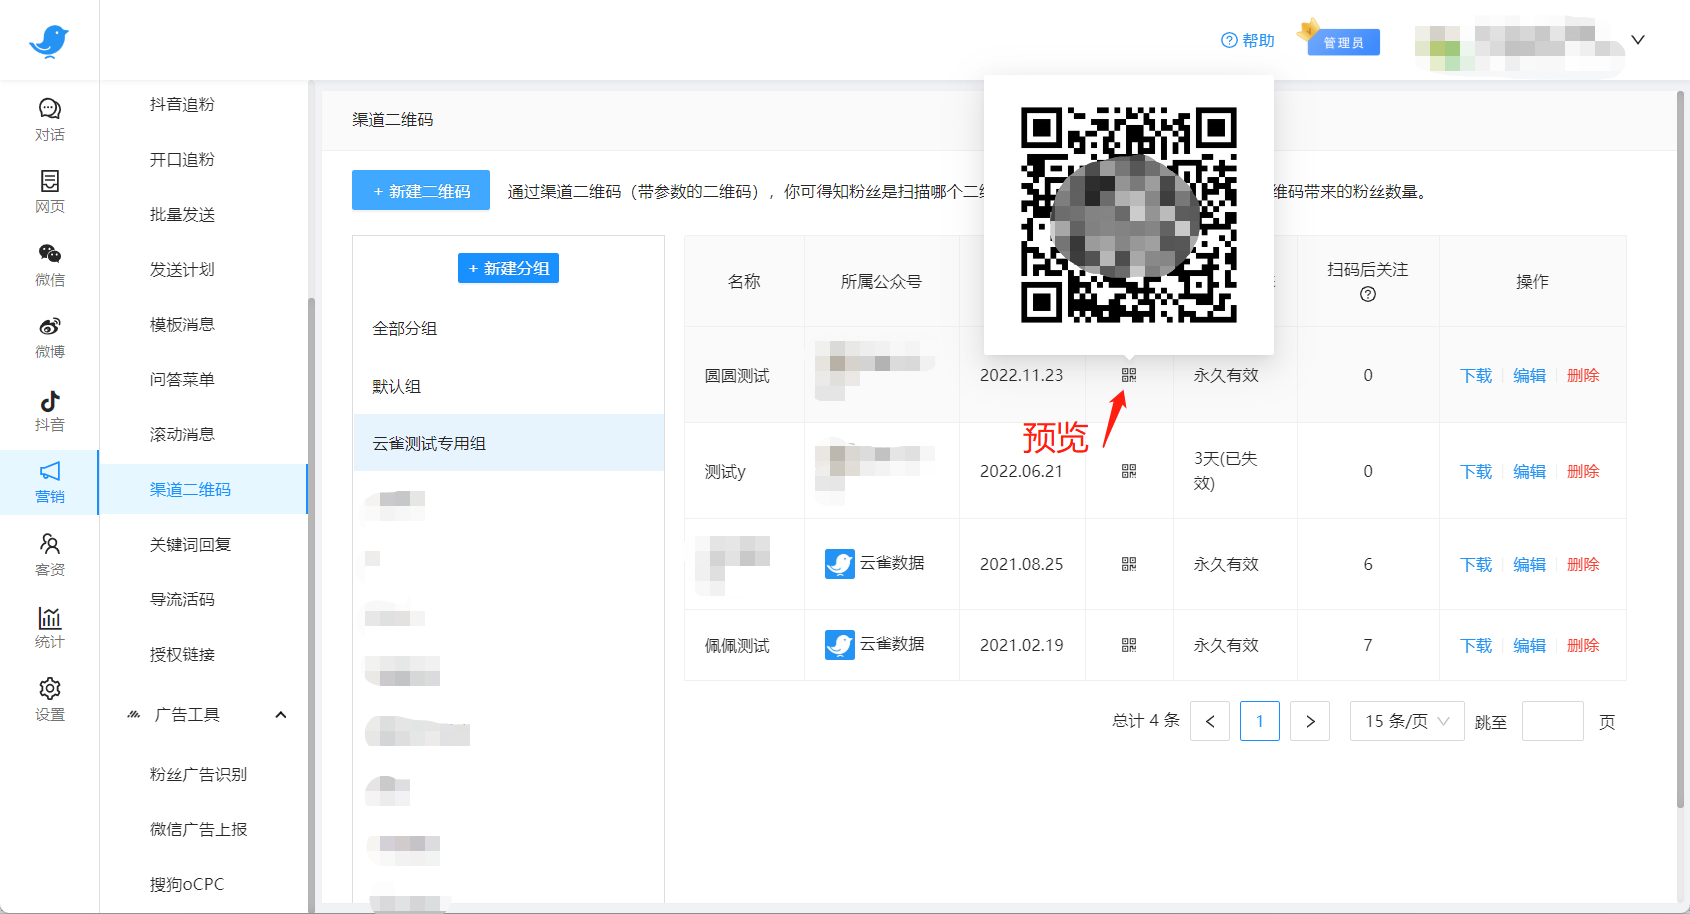Create a new QR code with 新建二维码
Screen dimensions: 1690x914
pyautogui.click(x=420, y=190)
